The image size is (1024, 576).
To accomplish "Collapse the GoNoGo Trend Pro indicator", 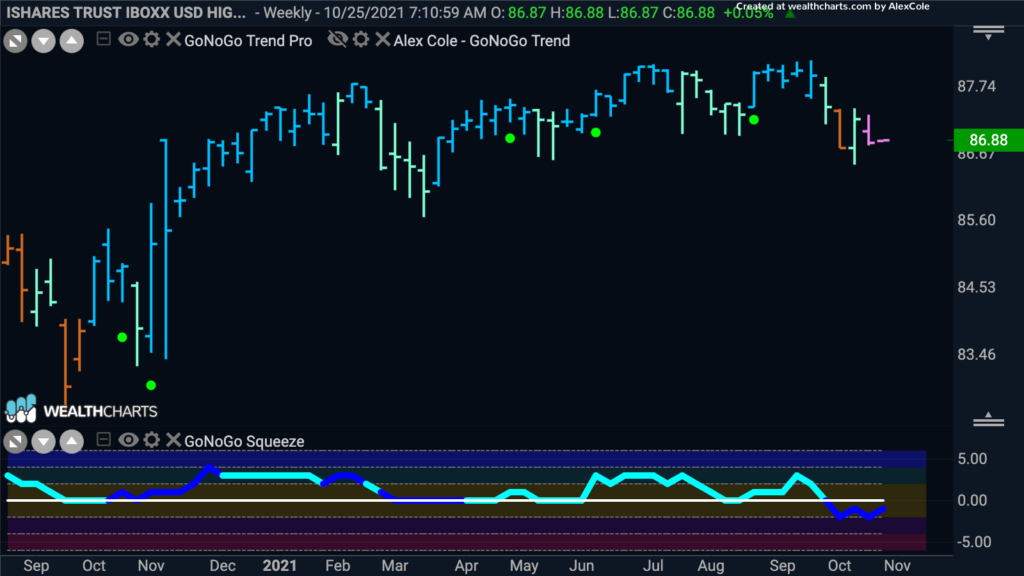I will tap(103, 39).
